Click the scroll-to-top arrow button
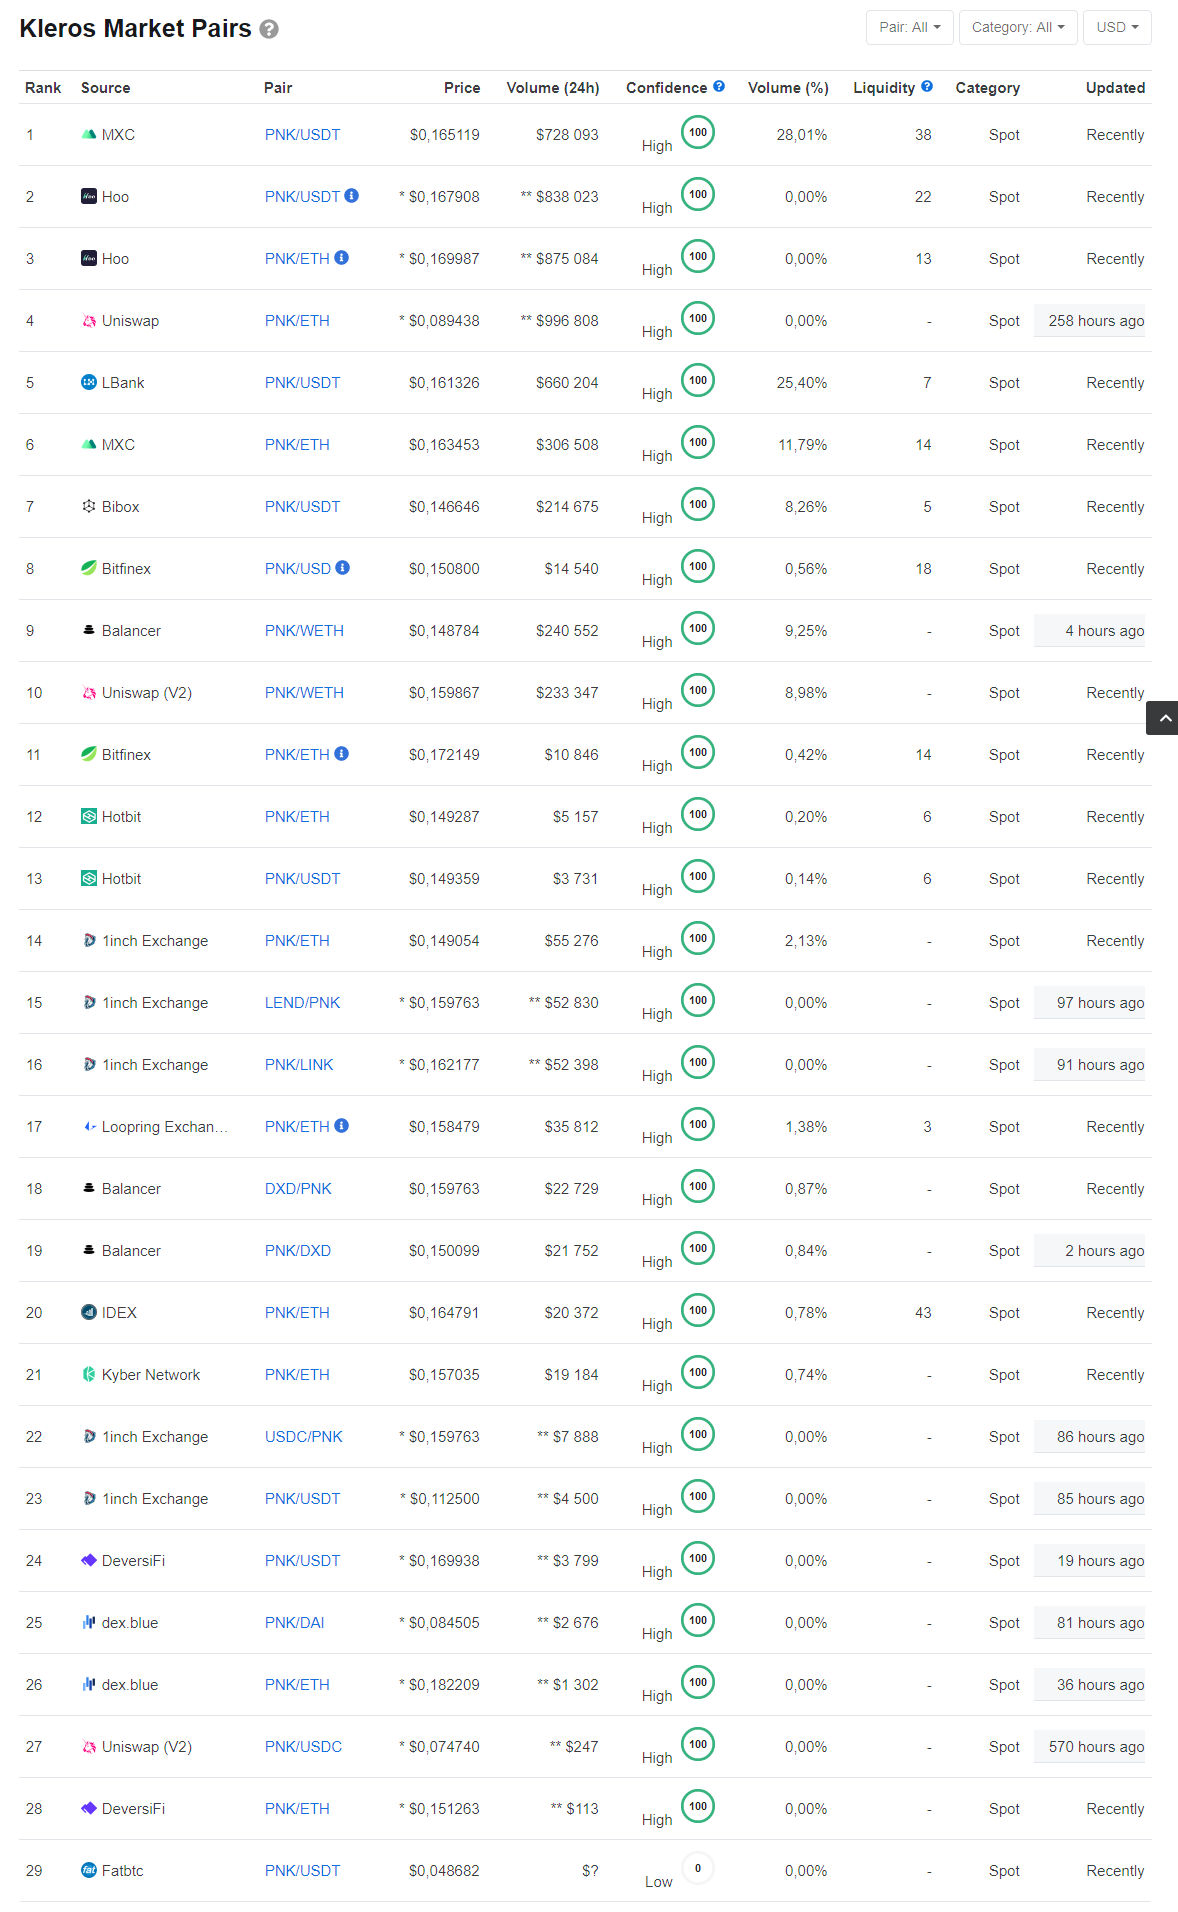Image resolution: width=1178 pixels, height=1912 pixels. coord(1163,718)
